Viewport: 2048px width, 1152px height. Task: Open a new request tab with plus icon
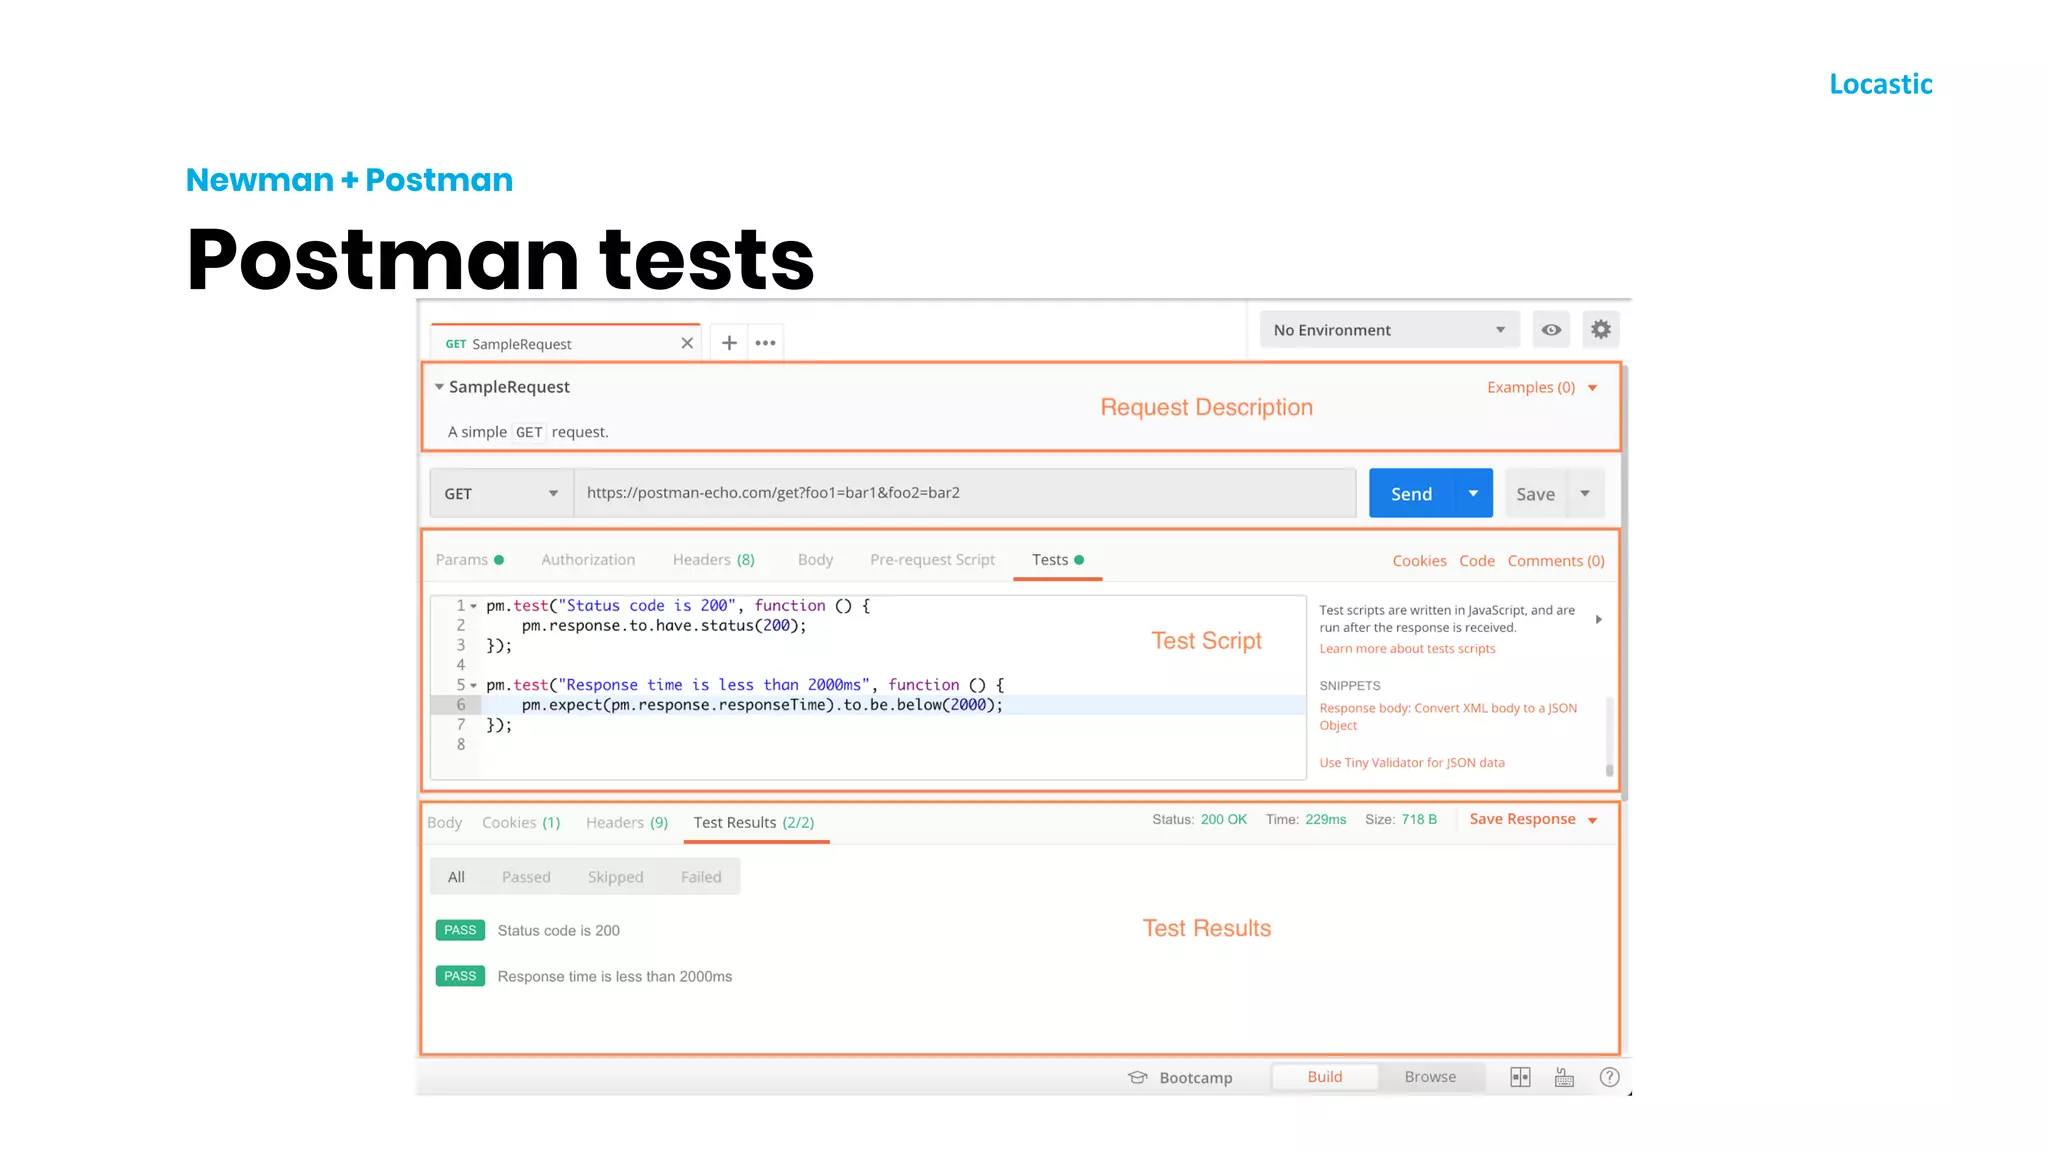(730, 343)
